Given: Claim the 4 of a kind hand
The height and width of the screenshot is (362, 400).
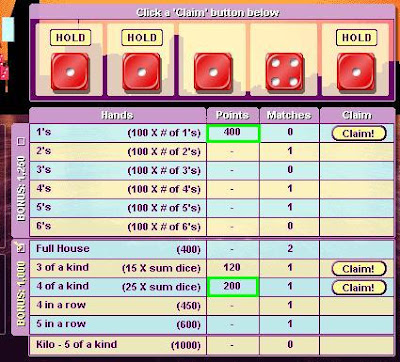Looking at the screenshot, I should pyautogui.click(x=359, y=287).
